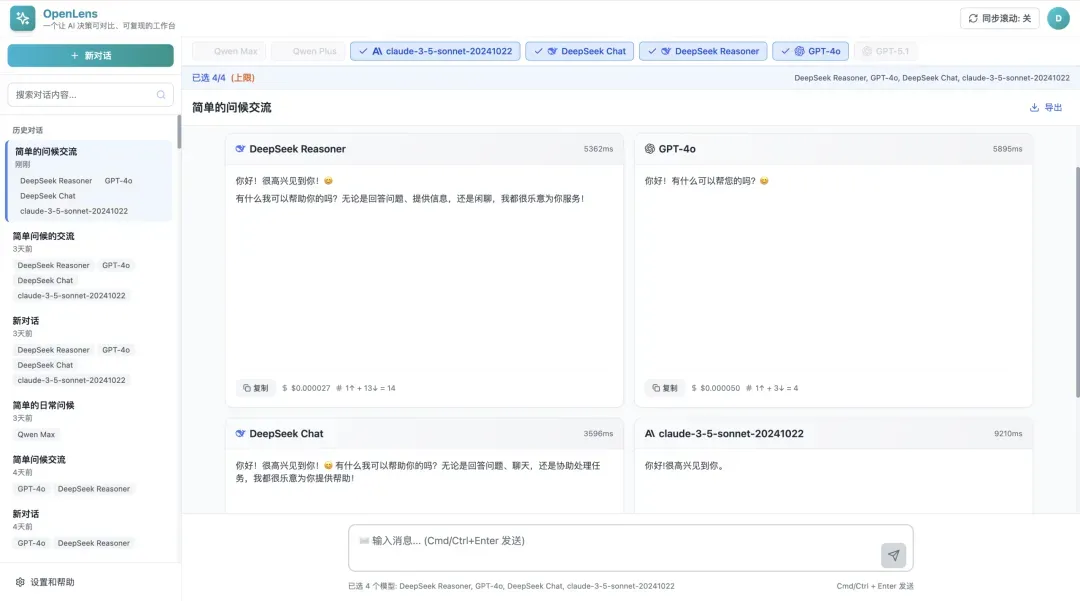
Task: Click the OpenAI icon on GPT-4o chip
Action: tap(799, 51)
